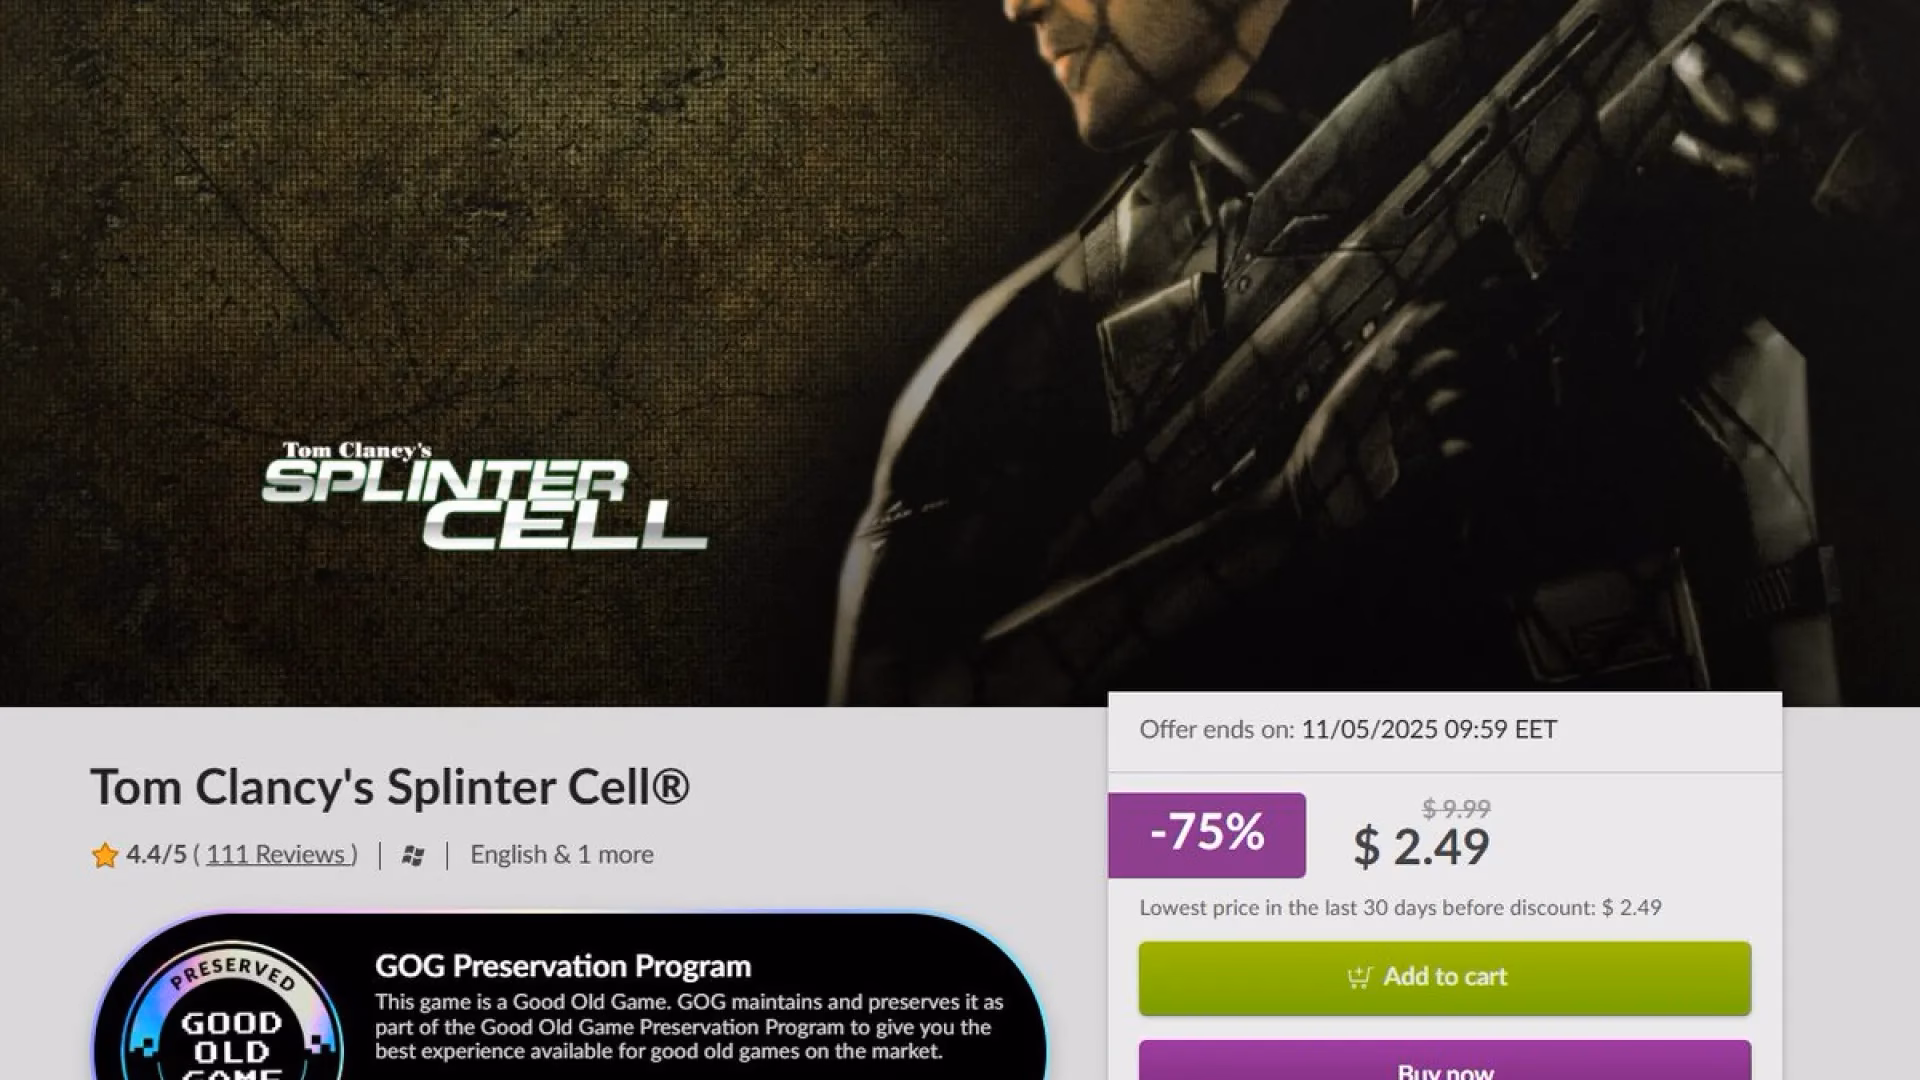Click the Offer ends on date text
Viewport: 1920px width, 1080px height.
tap(1348, 730)
